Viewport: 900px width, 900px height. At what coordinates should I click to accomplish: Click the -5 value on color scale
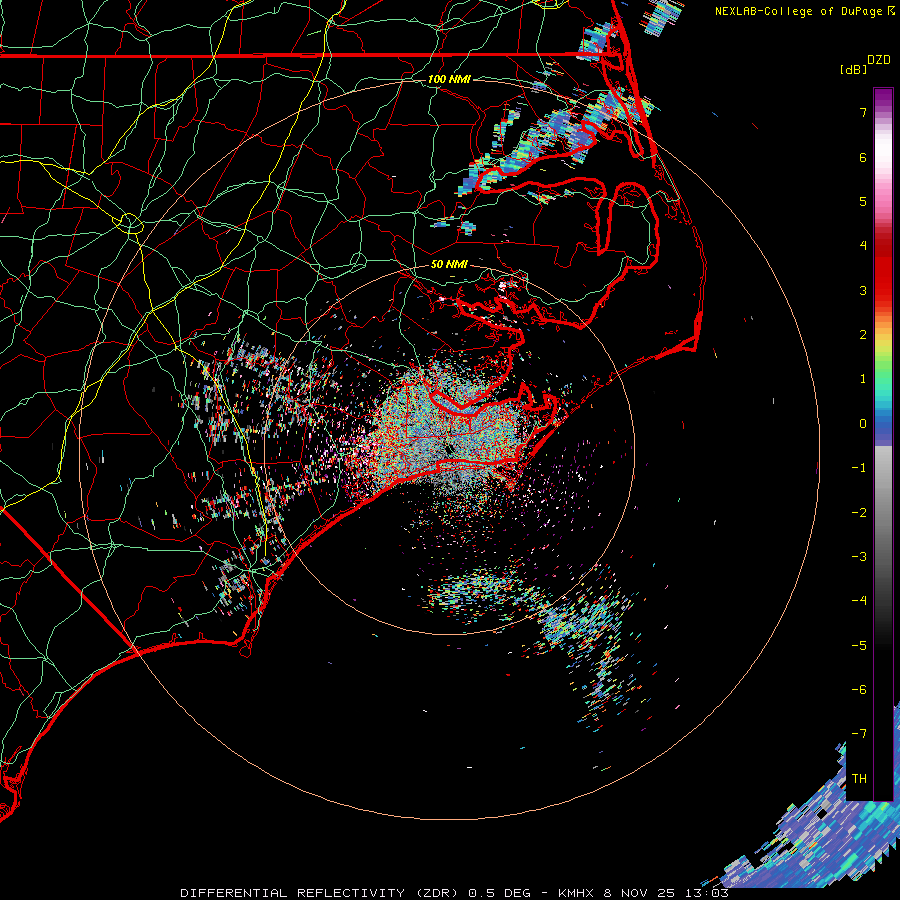pos(859,646)
